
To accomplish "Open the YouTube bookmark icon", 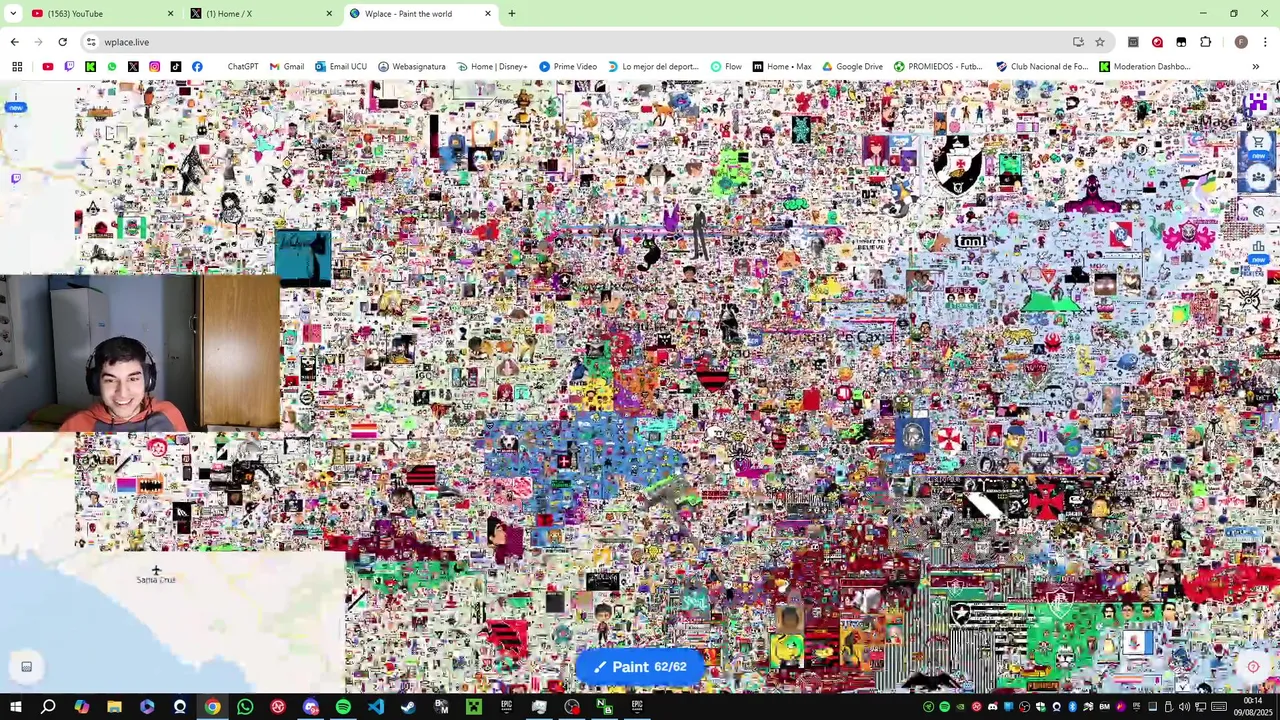I will [47, 67].
